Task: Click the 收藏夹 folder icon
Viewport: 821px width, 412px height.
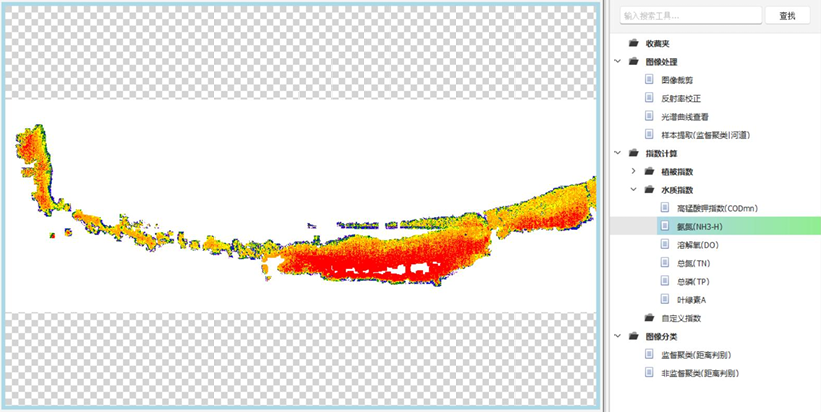Action: (x=633, y=44)
